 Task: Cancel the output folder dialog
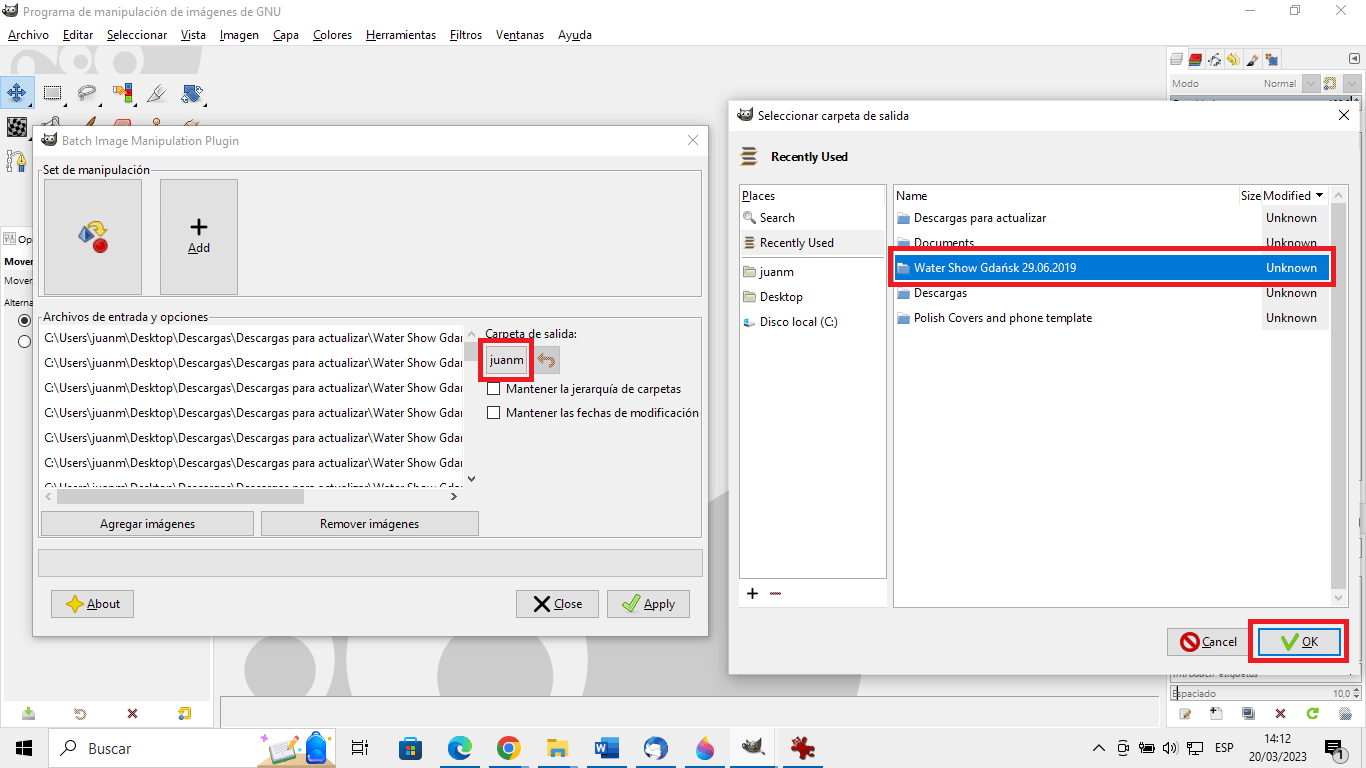pyautogui.click(x=1208, y=642)
